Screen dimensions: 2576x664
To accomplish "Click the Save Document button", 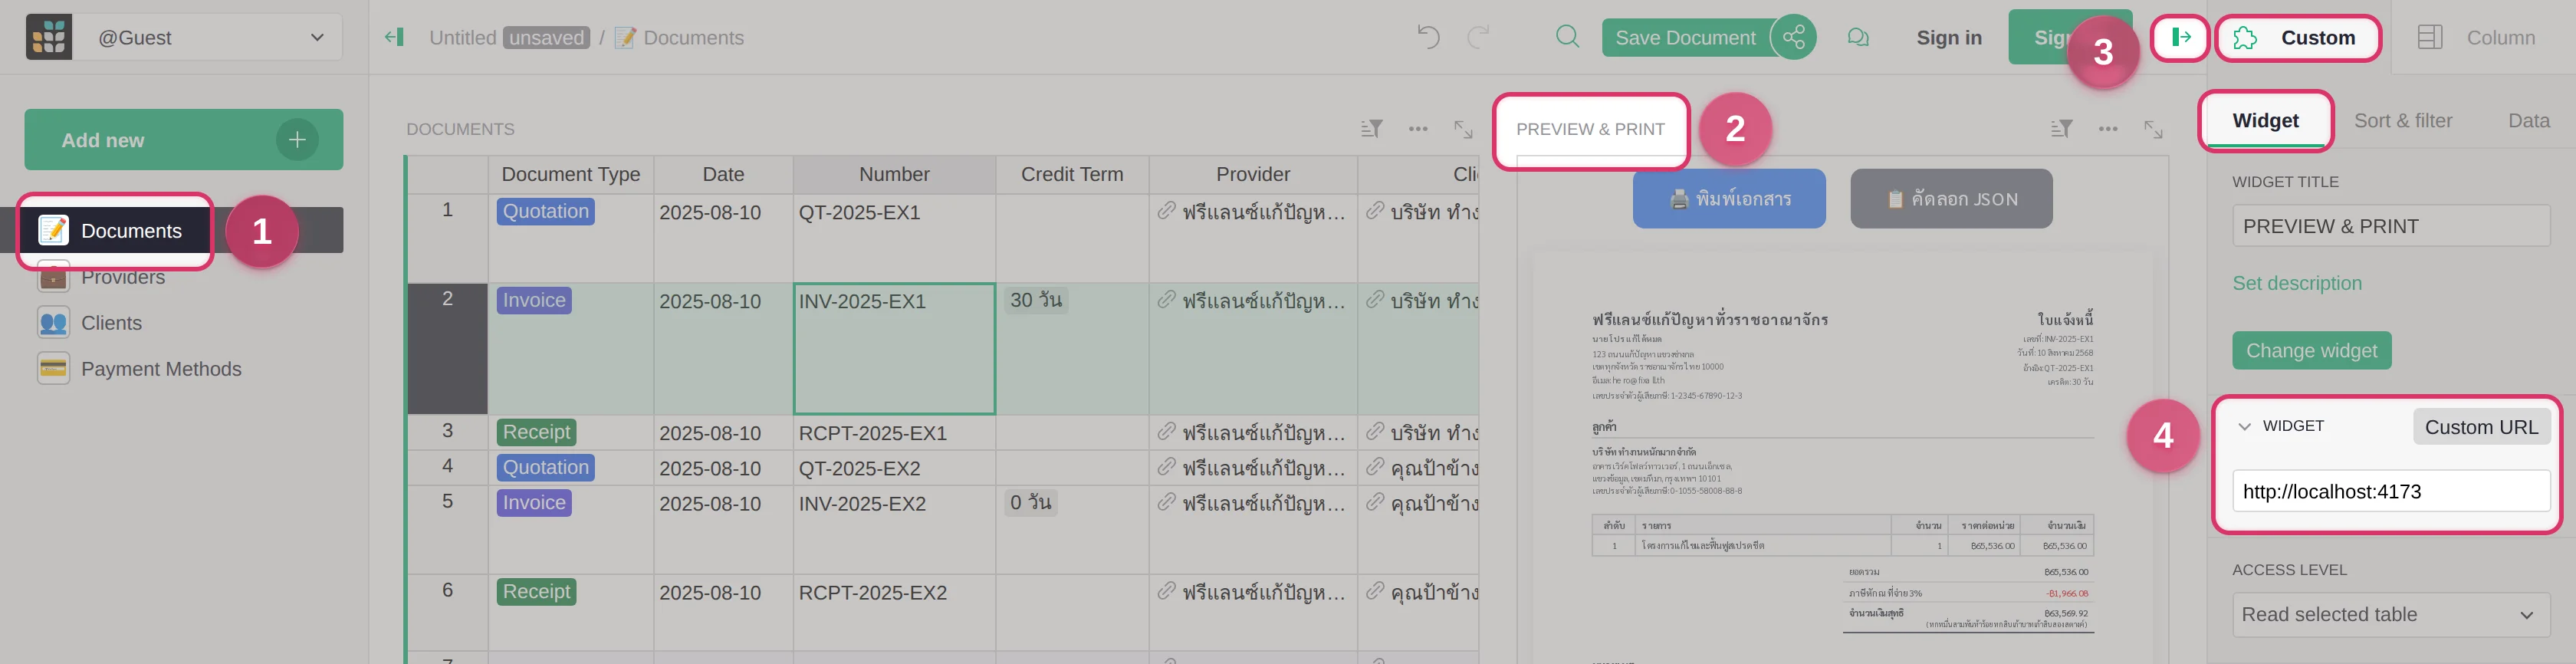I will (x=1684, y=38).
